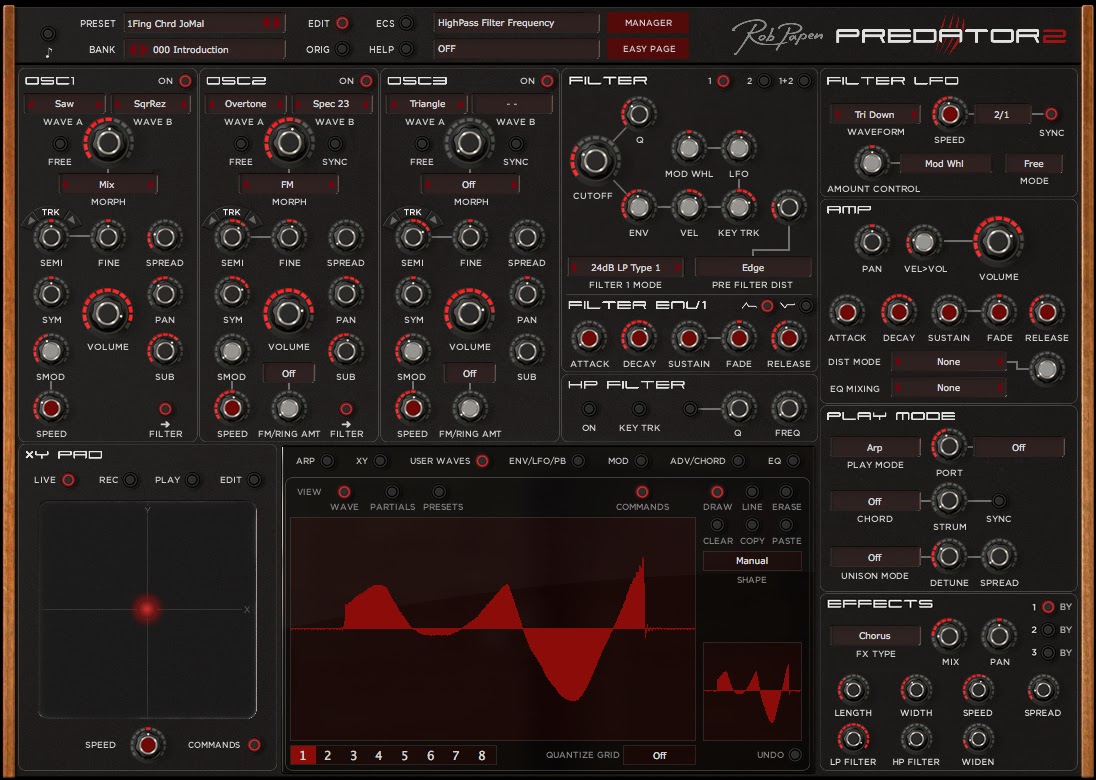Image resolution: width=1096 pixels, height=780 pixels.
Task: Select user wave slot 3
Action: [353, 756]
